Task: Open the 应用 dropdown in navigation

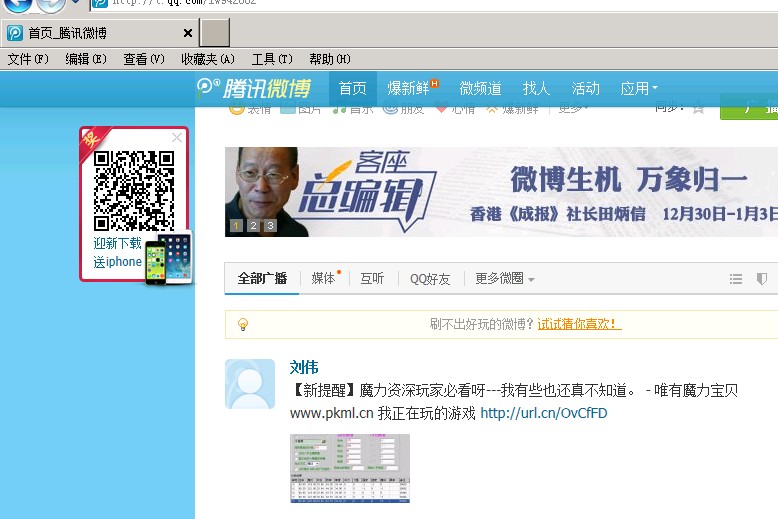Action: (639, 88)
